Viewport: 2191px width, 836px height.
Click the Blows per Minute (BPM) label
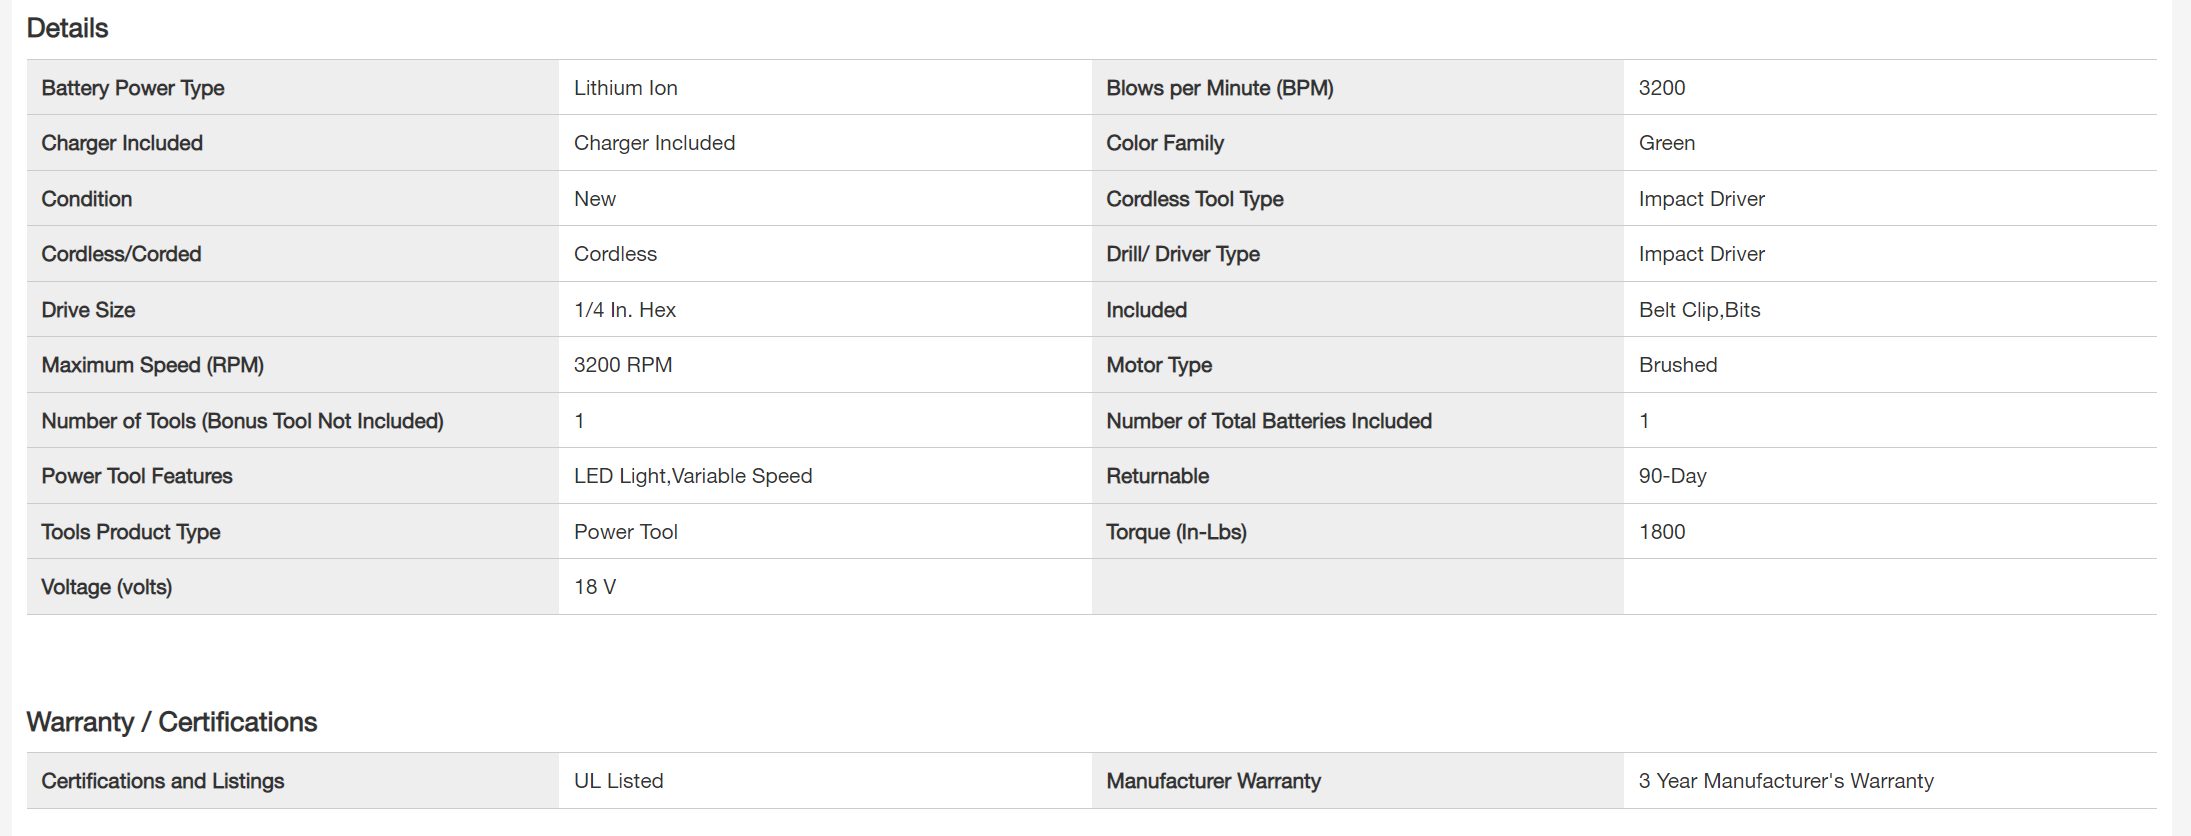pos(1219,88)
